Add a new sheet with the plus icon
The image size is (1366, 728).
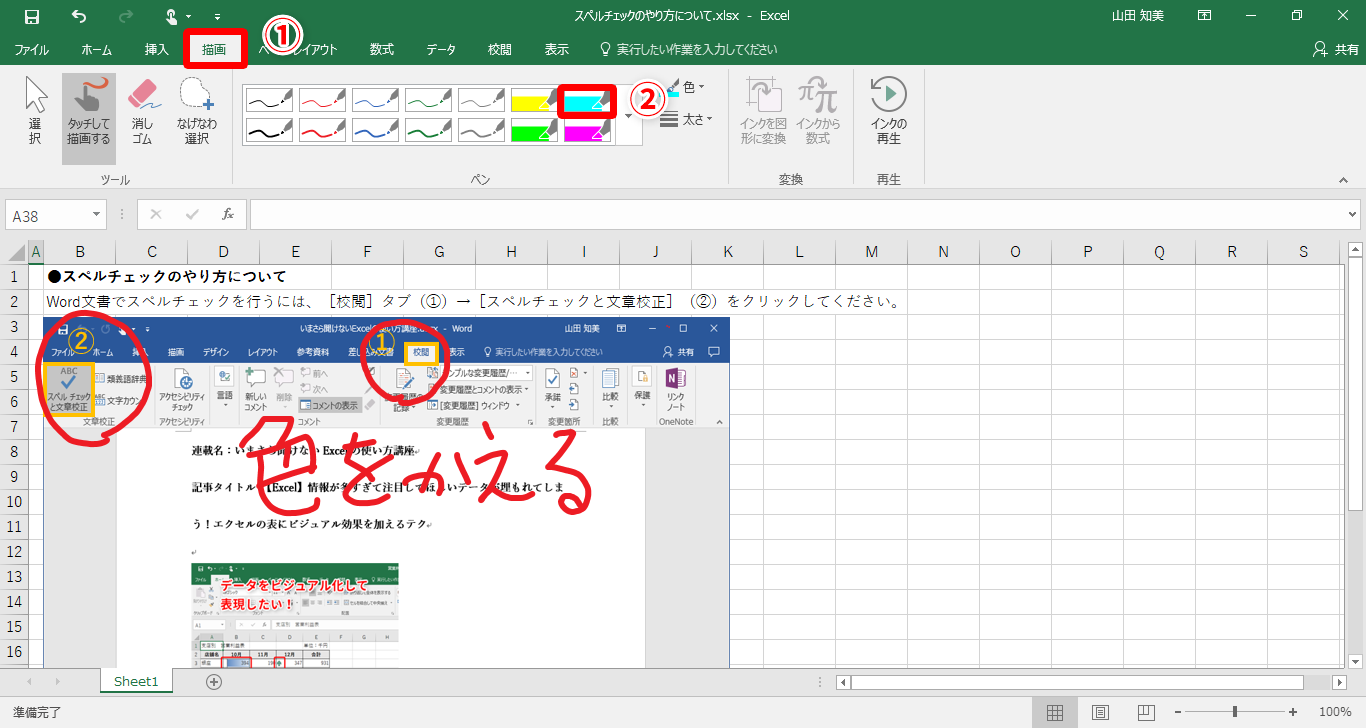(213, 682)
